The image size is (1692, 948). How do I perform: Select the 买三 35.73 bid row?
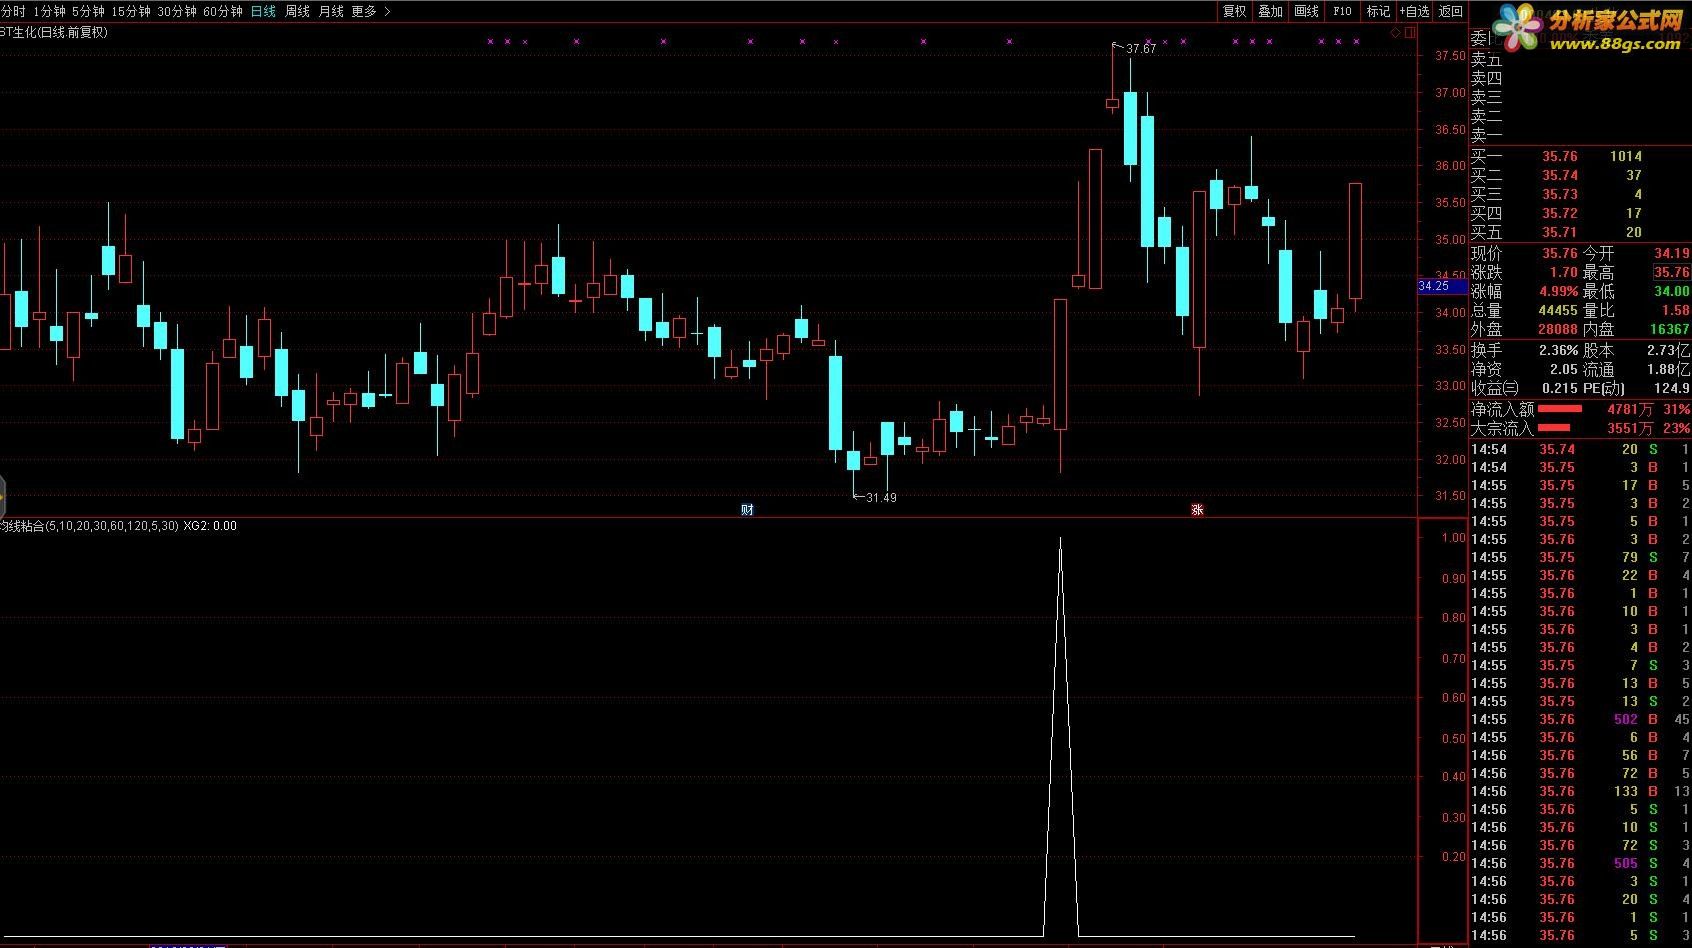pyautogui.click(x=1579, y=194)
